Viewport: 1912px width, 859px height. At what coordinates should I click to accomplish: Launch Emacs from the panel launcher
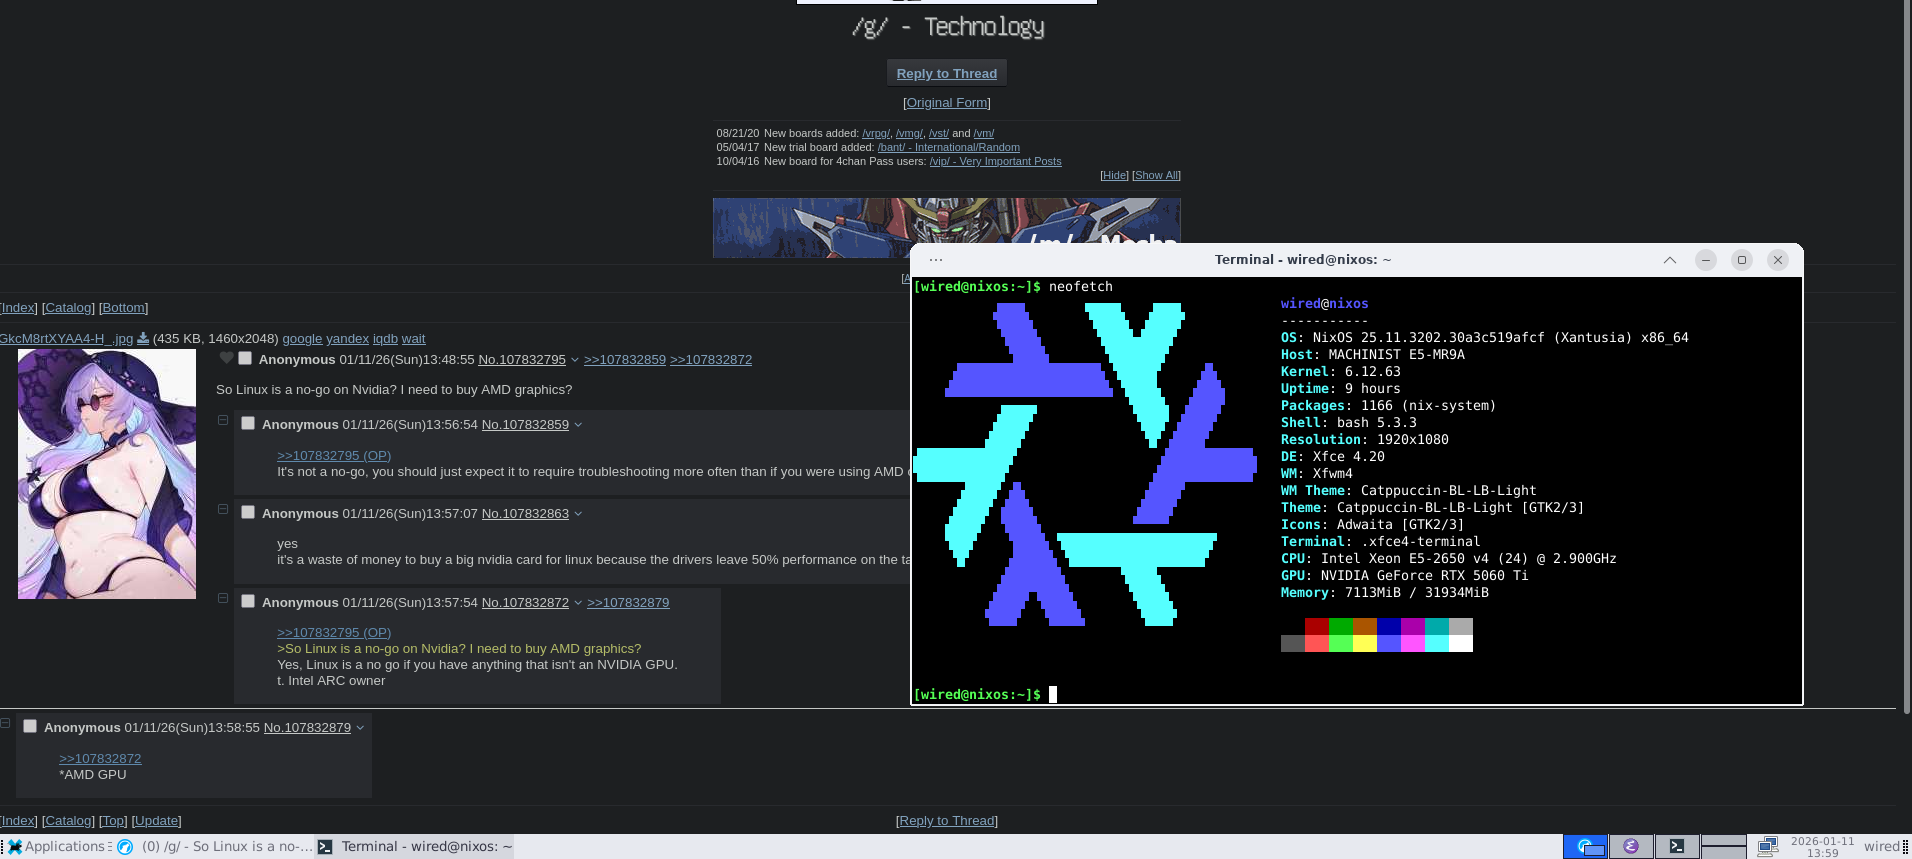(x=1631, y=846)
